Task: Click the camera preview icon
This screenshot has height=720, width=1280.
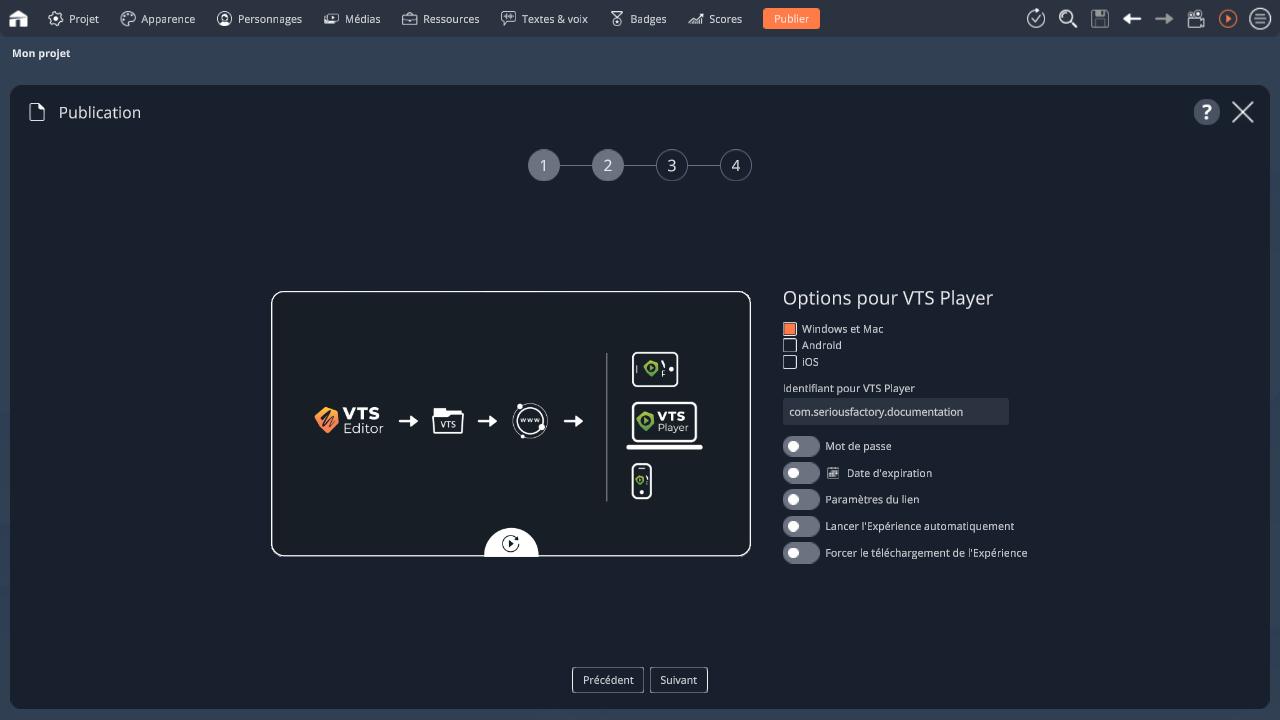Action: click(x=1196, y=18)
